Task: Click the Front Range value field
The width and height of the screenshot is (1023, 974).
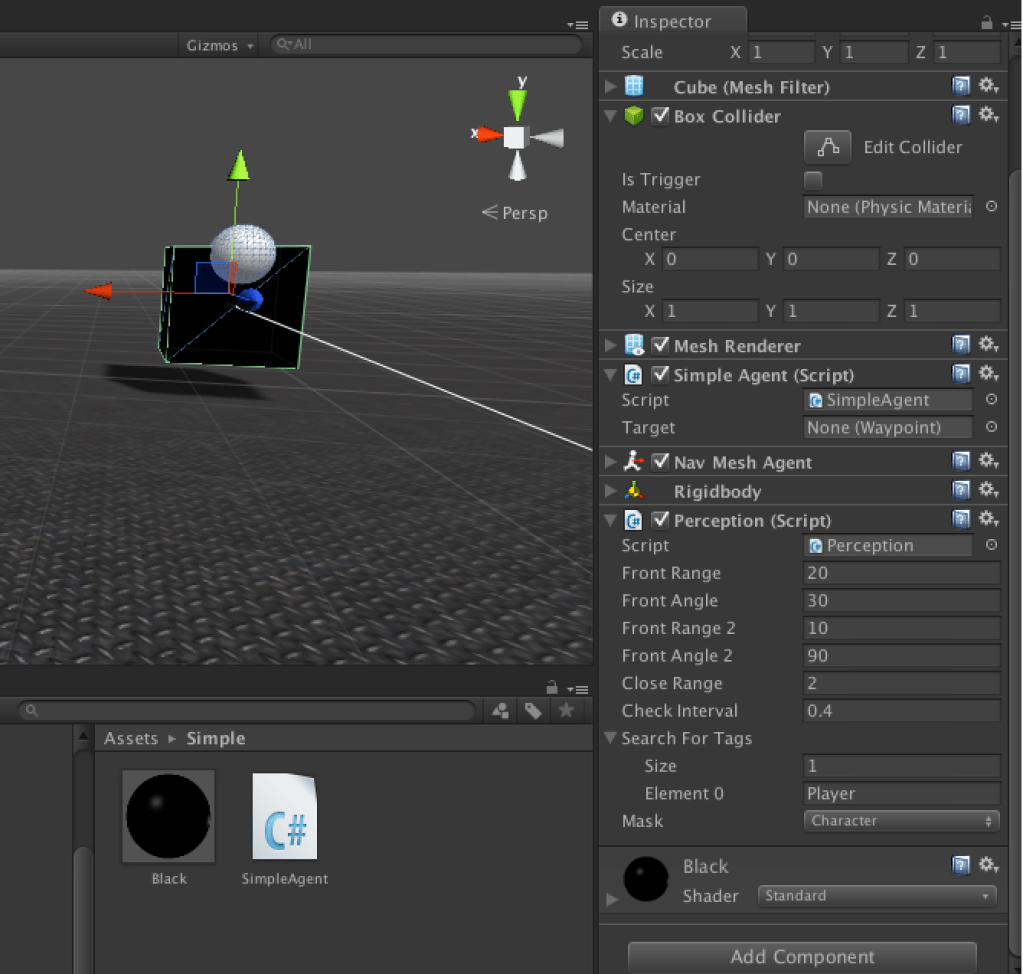Action: pos(900,573)
